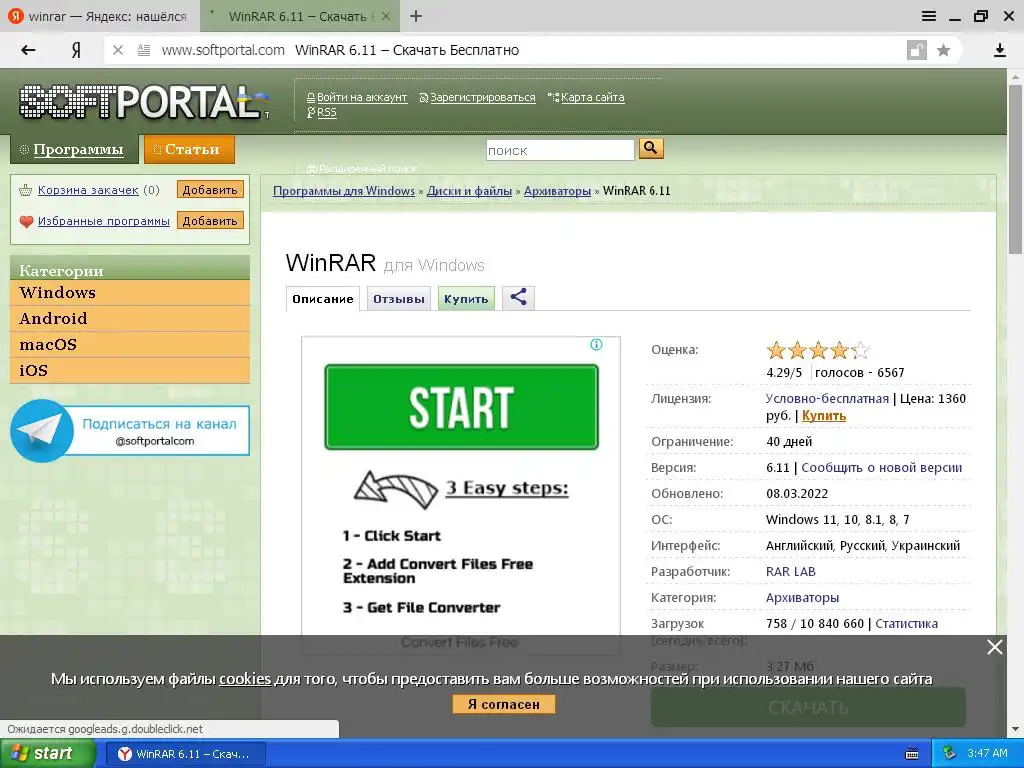This screenshot has width=1024, height=768.
Task: Click Сообщить о новой версии link
Action: point(881,468)
